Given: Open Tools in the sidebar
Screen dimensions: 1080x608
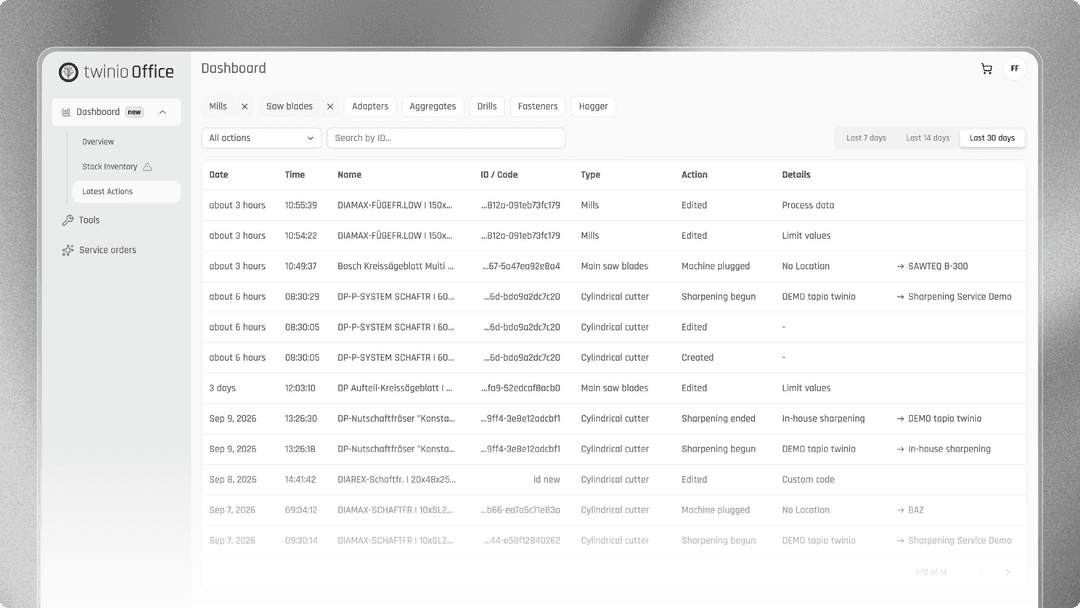Looking at the screenshot, I should (x=89, y=220).
